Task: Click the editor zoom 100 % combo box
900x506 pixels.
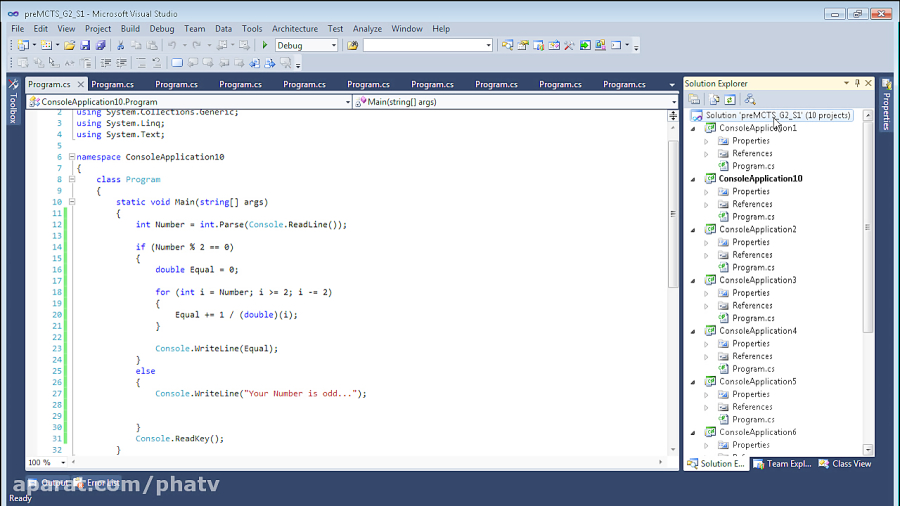Action: (x=45, y=463)
